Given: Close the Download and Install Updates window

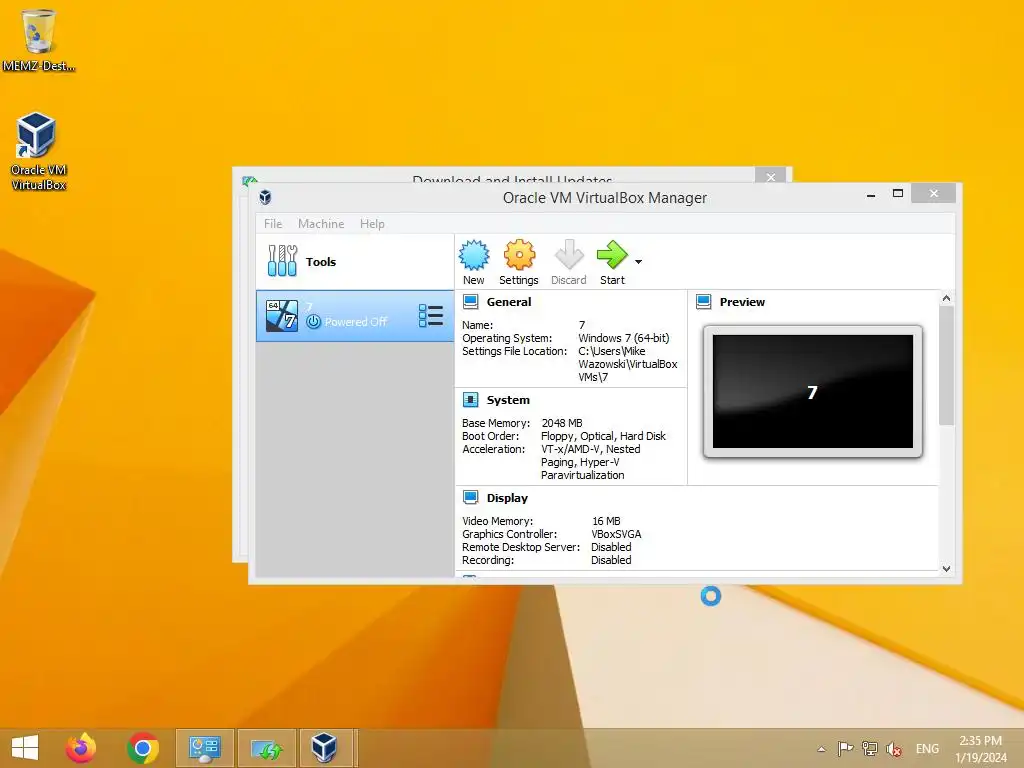Looking at the screenshot, I should tap(771, 176).
